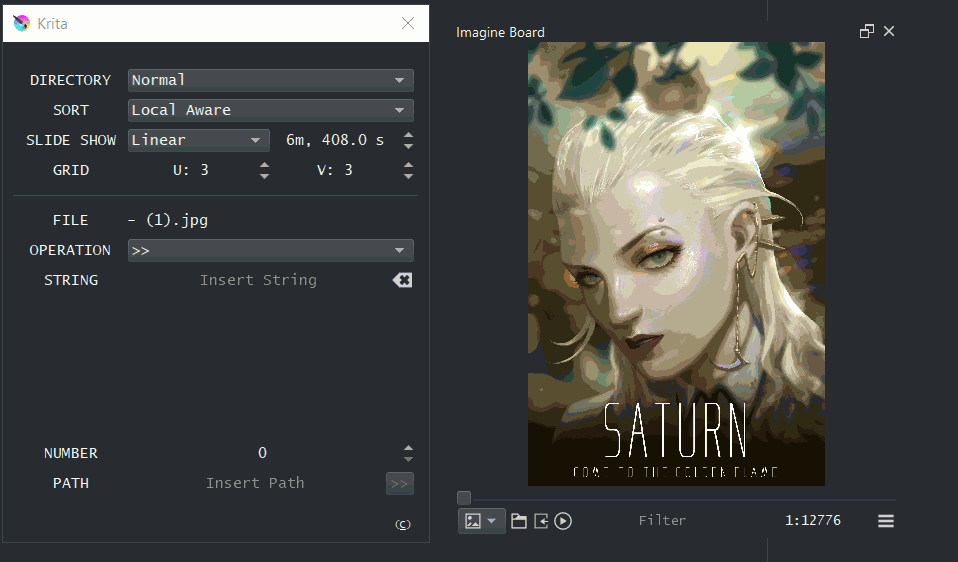
Task: Click the import image arrow icon
Action: click(x=541, y=521)
